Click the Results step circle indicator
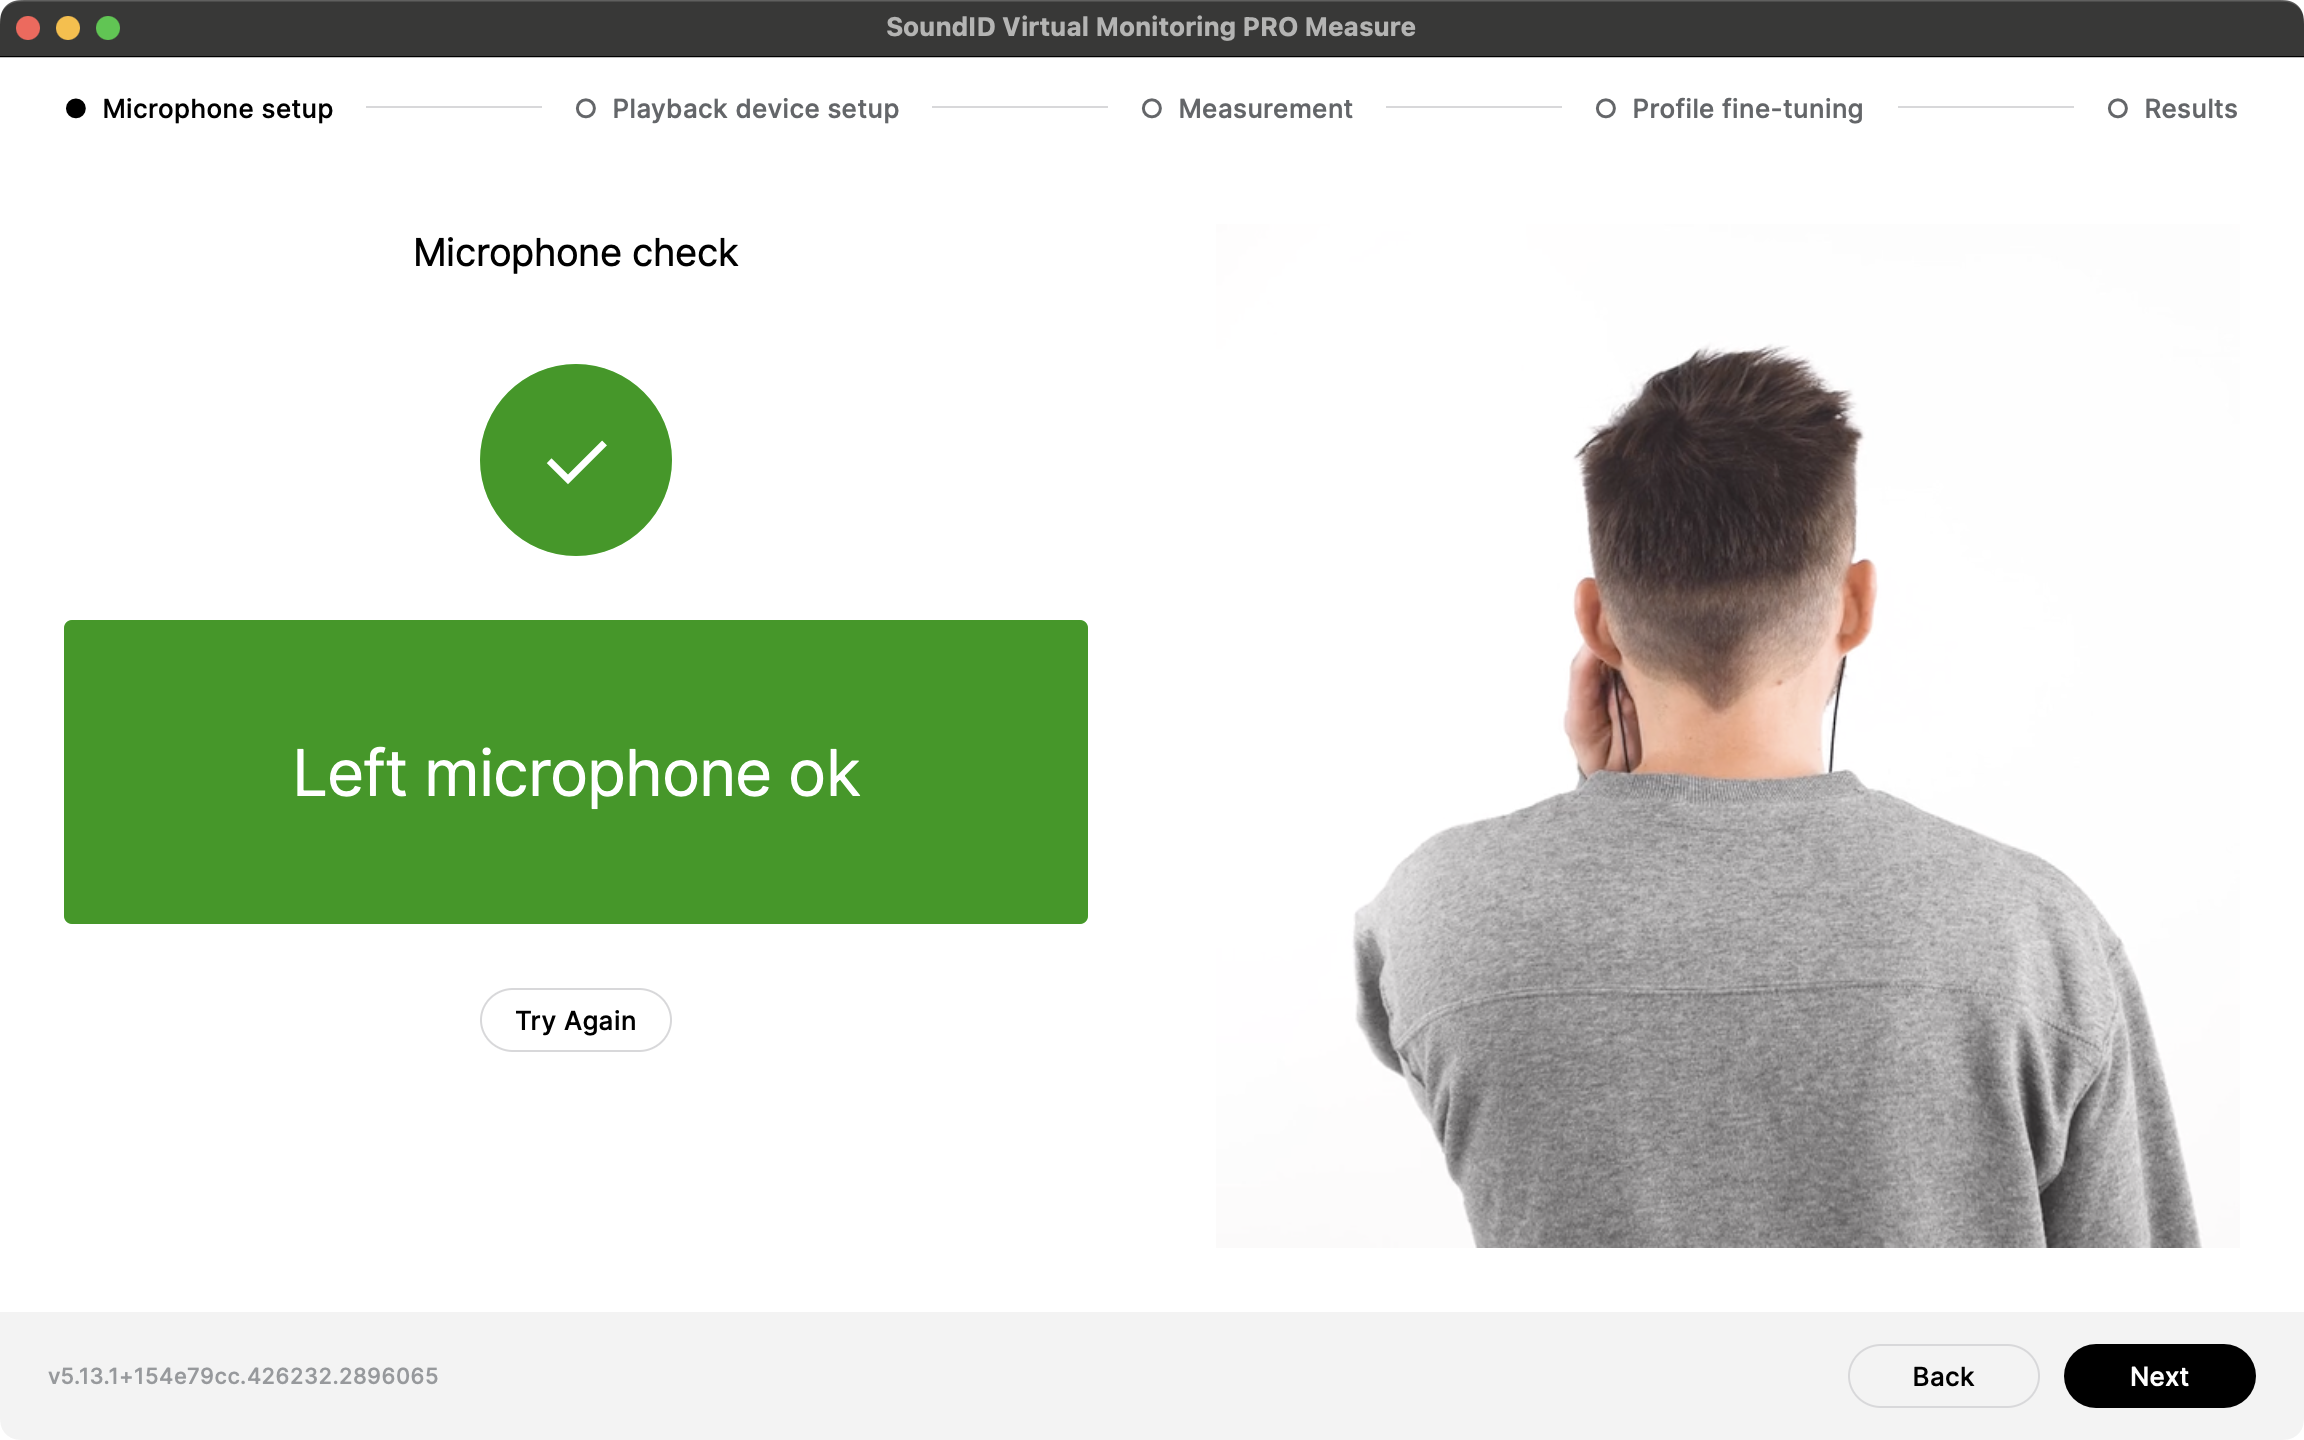2304x1440 pixels. pos(2118,108)
